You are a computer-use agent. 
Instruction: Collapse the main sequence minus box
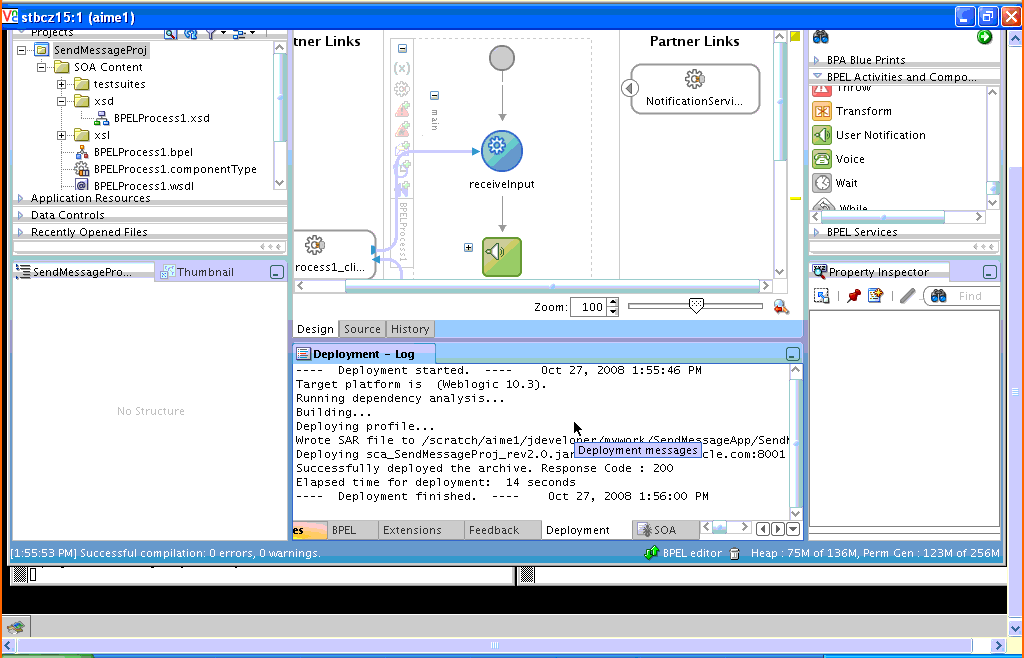pos(434,95)
